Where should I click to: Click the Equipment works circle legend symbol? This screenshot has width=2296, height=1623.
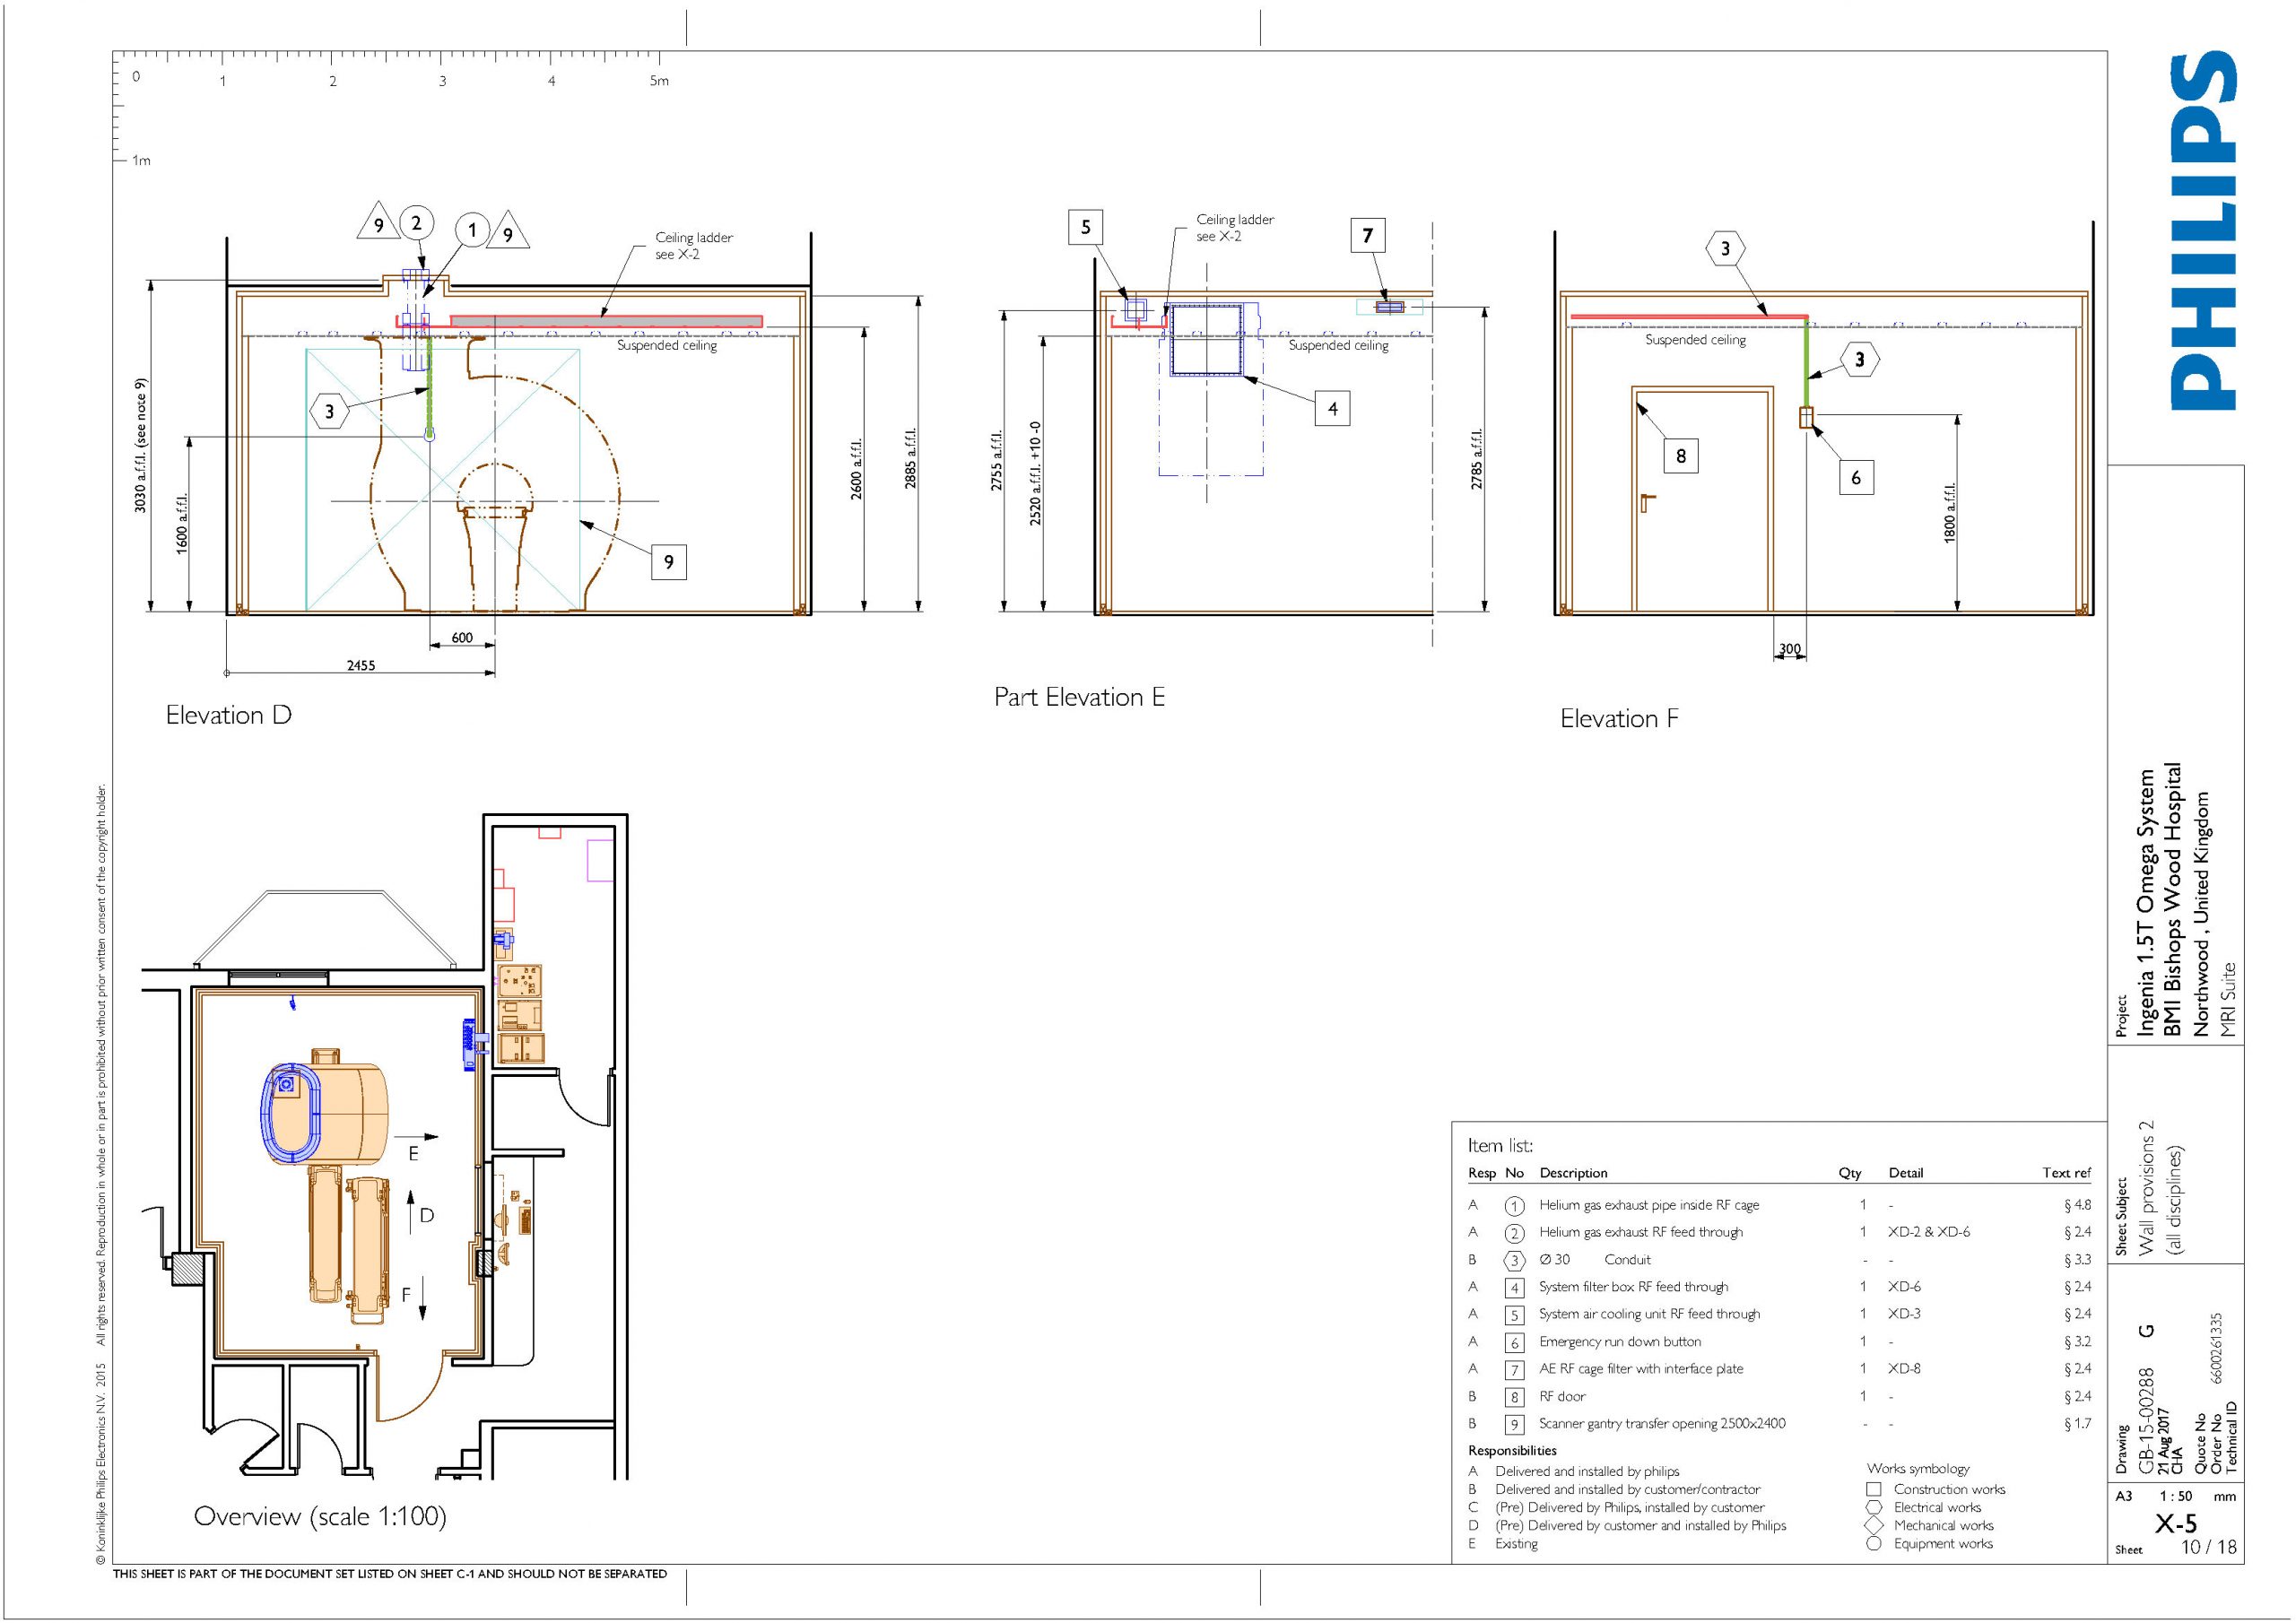point(1874,1544)
